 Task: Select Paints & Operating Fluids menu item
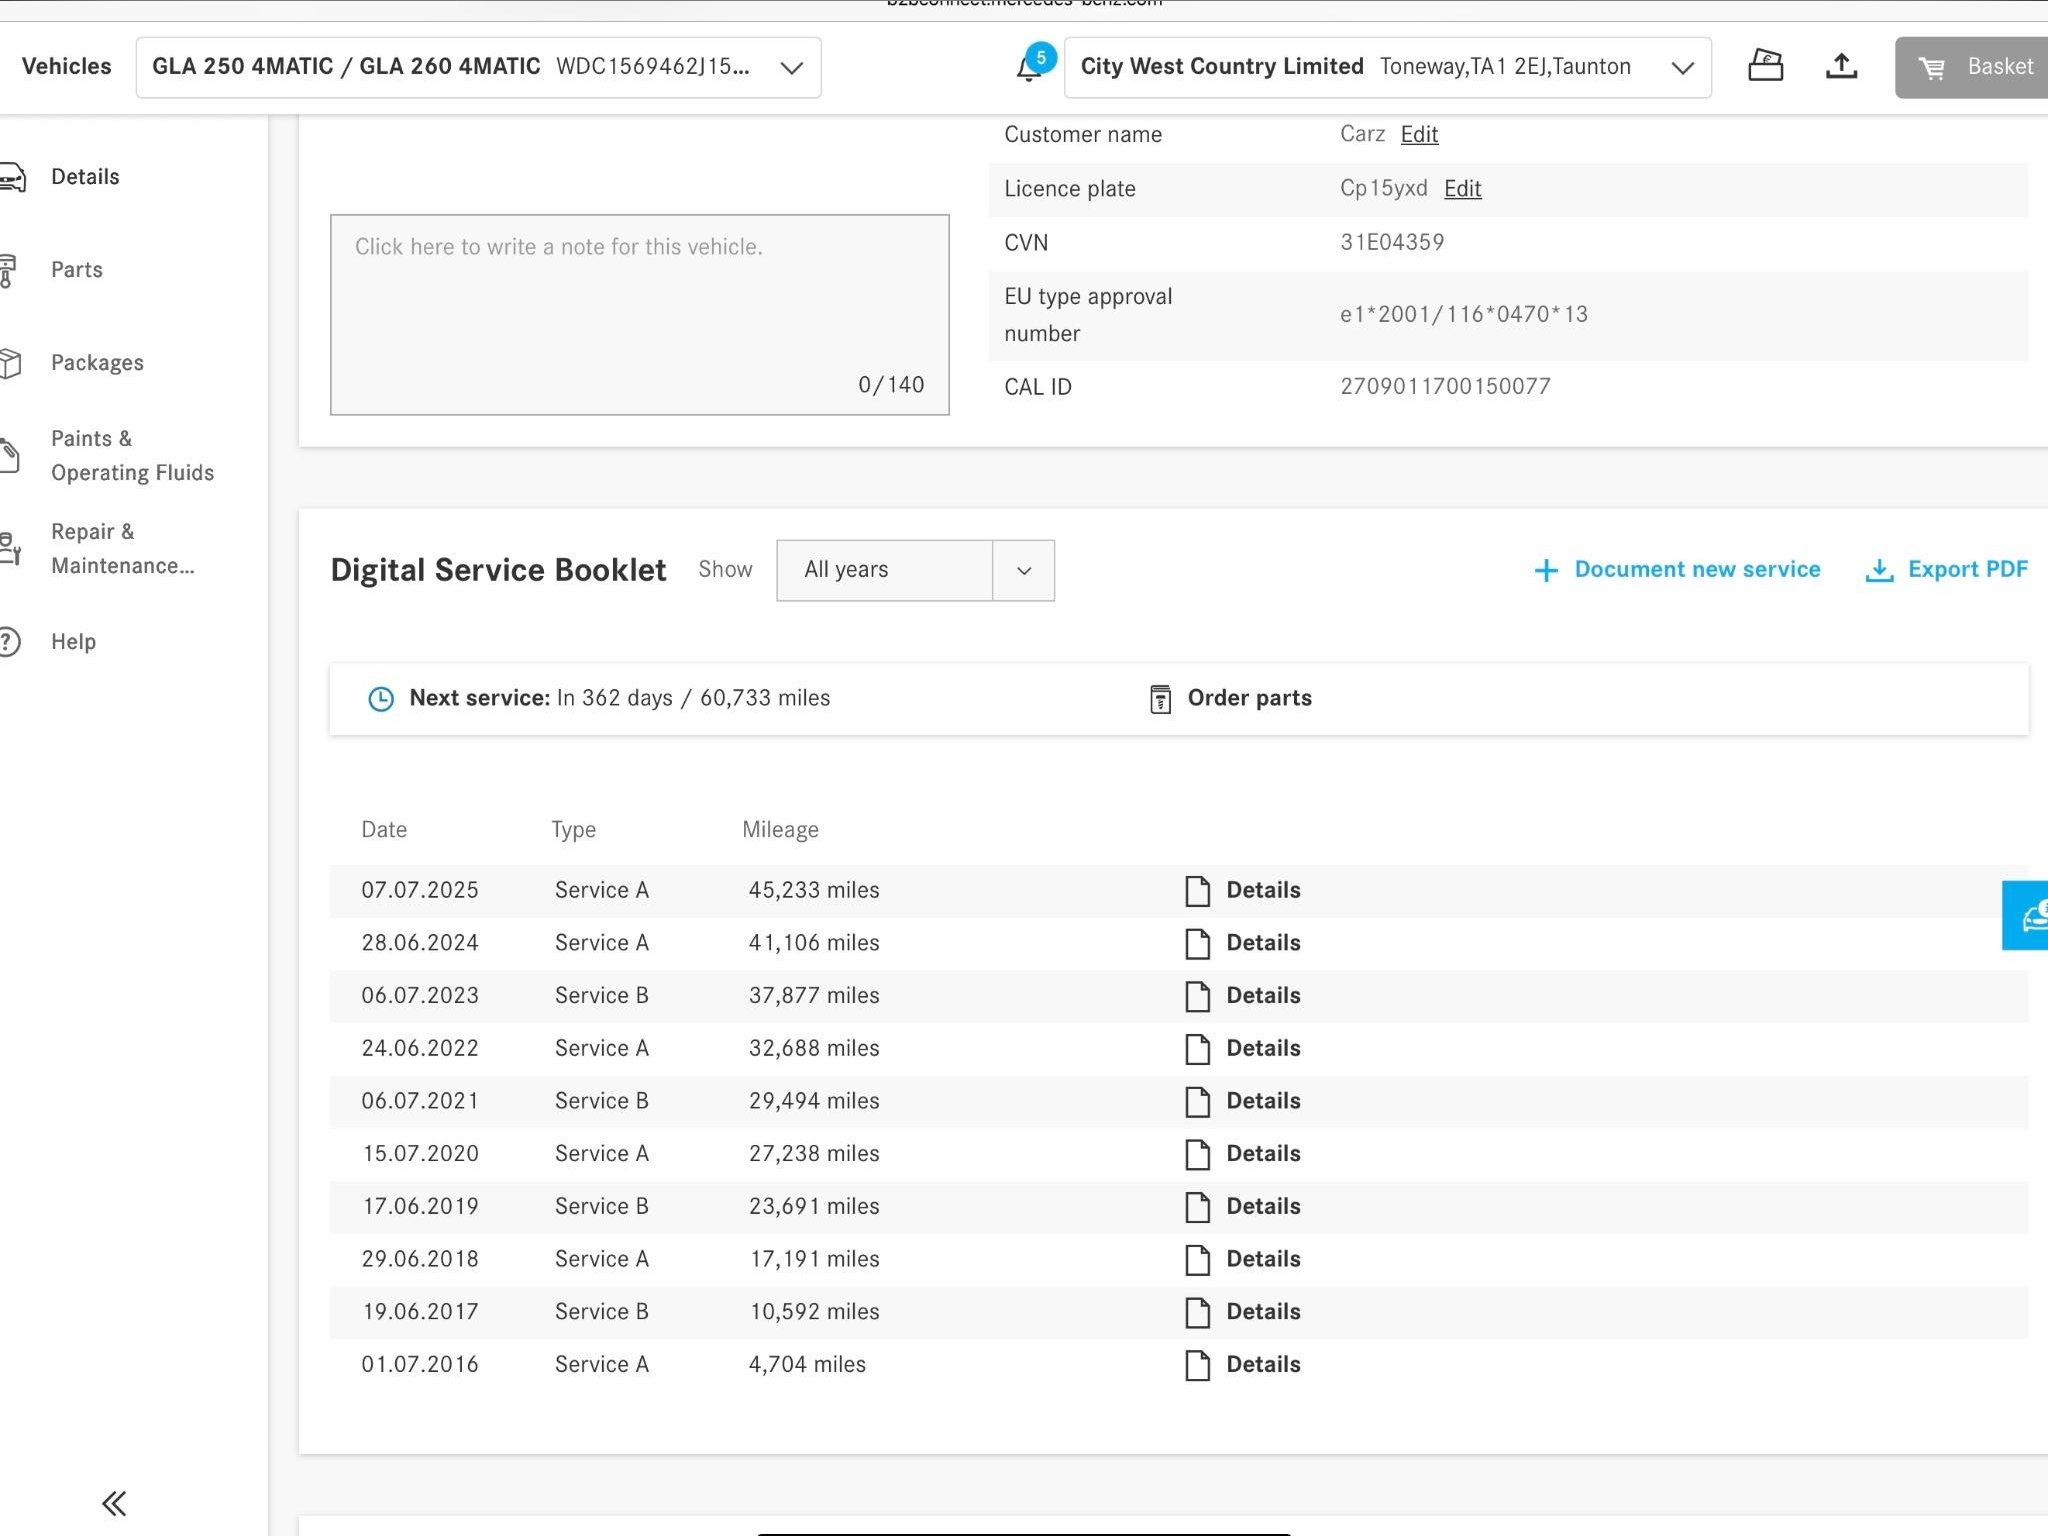click(x=132, y=456)
